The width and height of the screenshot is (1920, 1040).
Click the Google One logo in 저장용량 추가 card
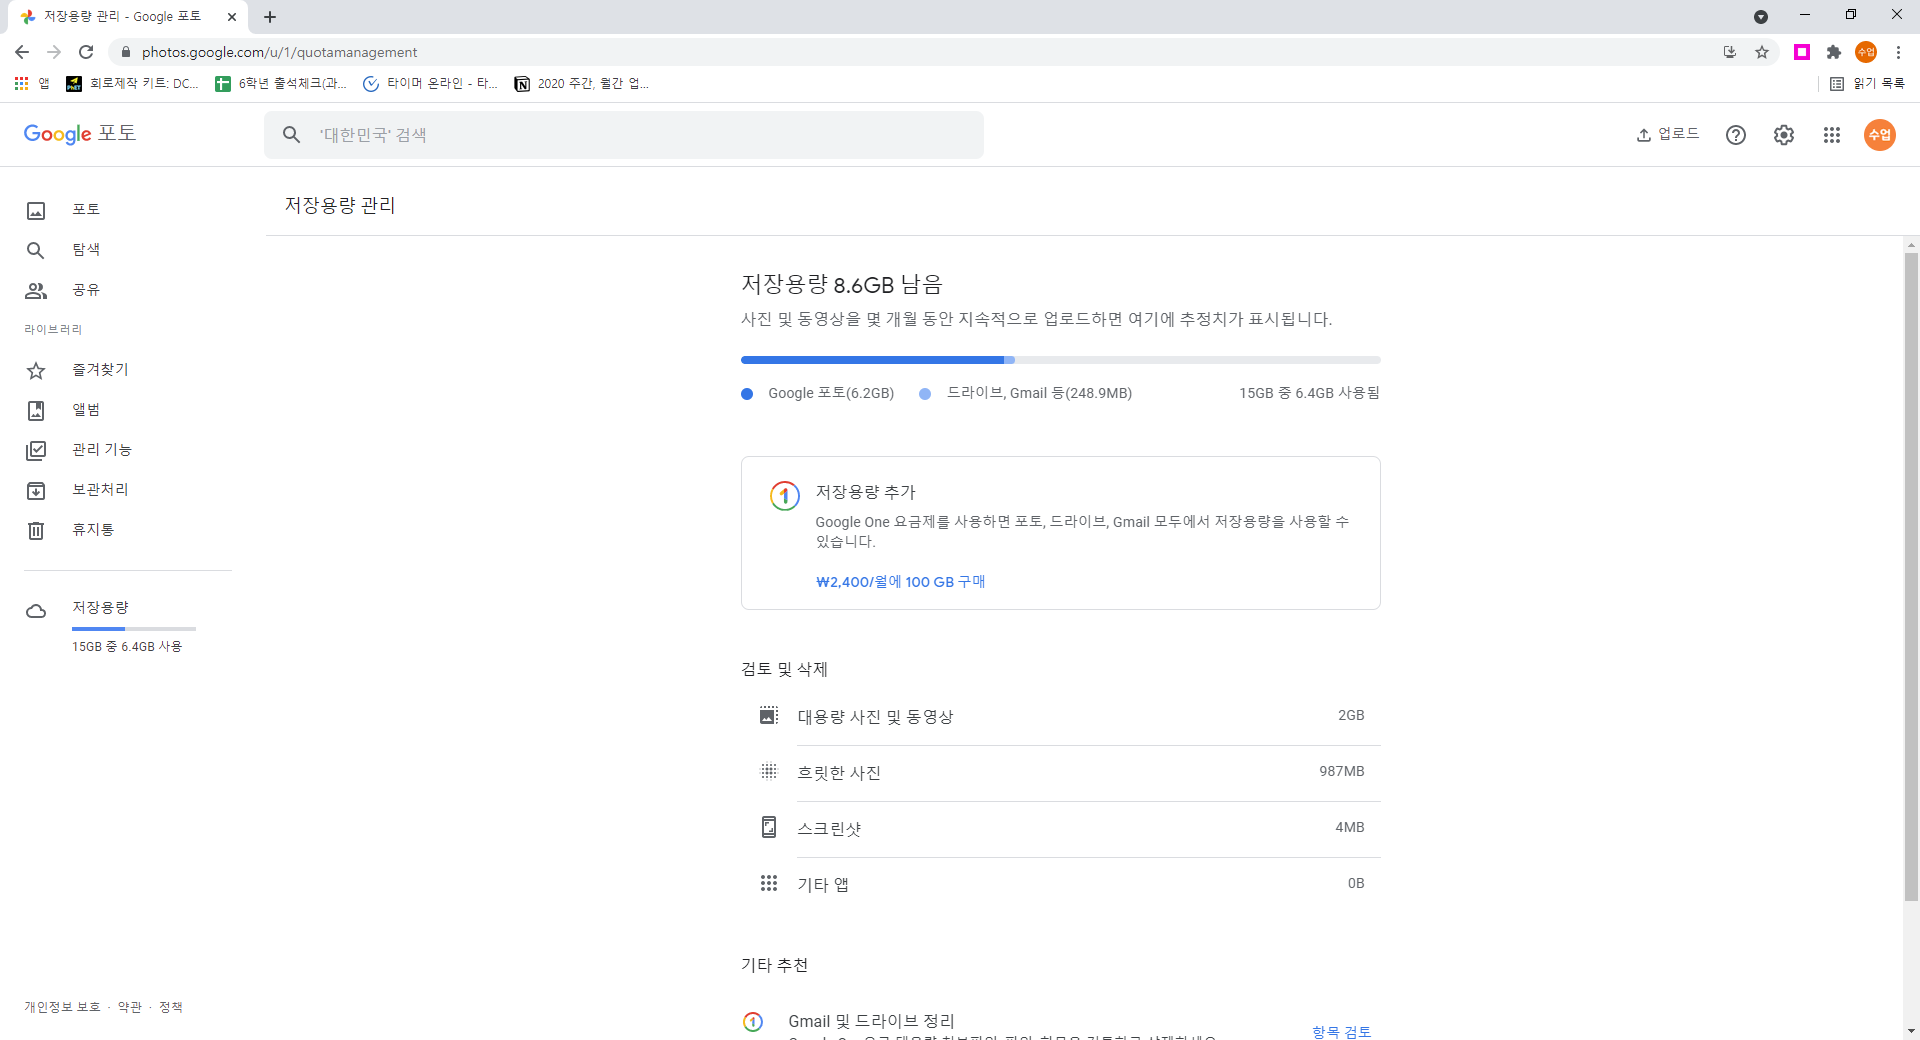784,495
